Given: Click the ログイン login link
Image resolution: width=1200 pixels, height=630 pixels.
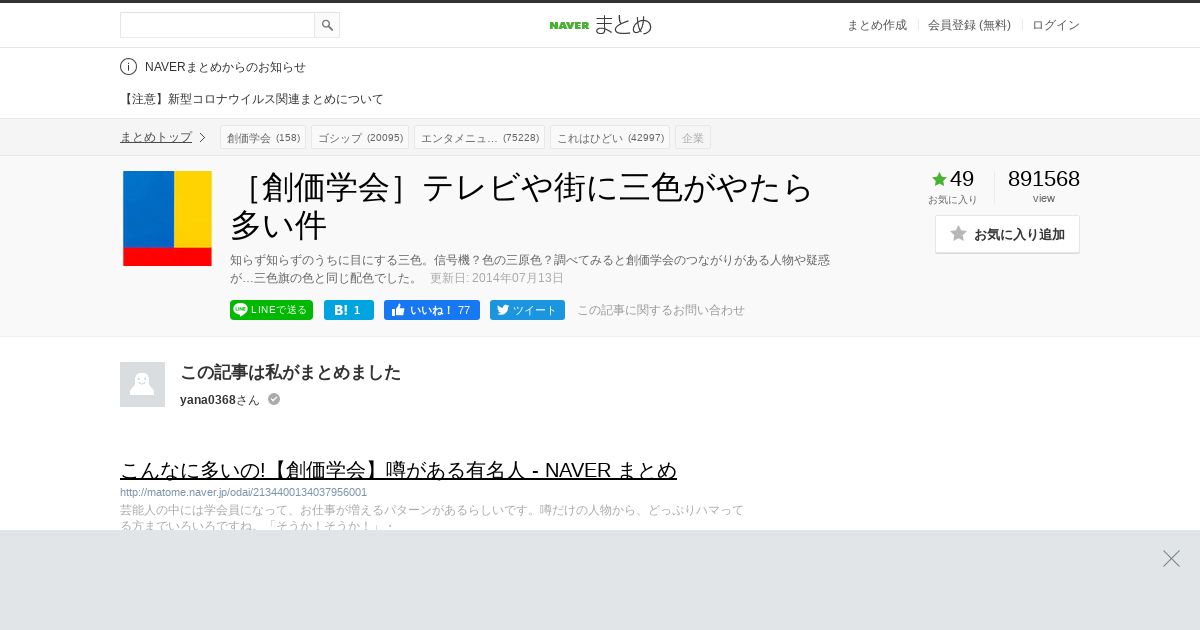Looking at the screenshot, I should (1056, 25).
